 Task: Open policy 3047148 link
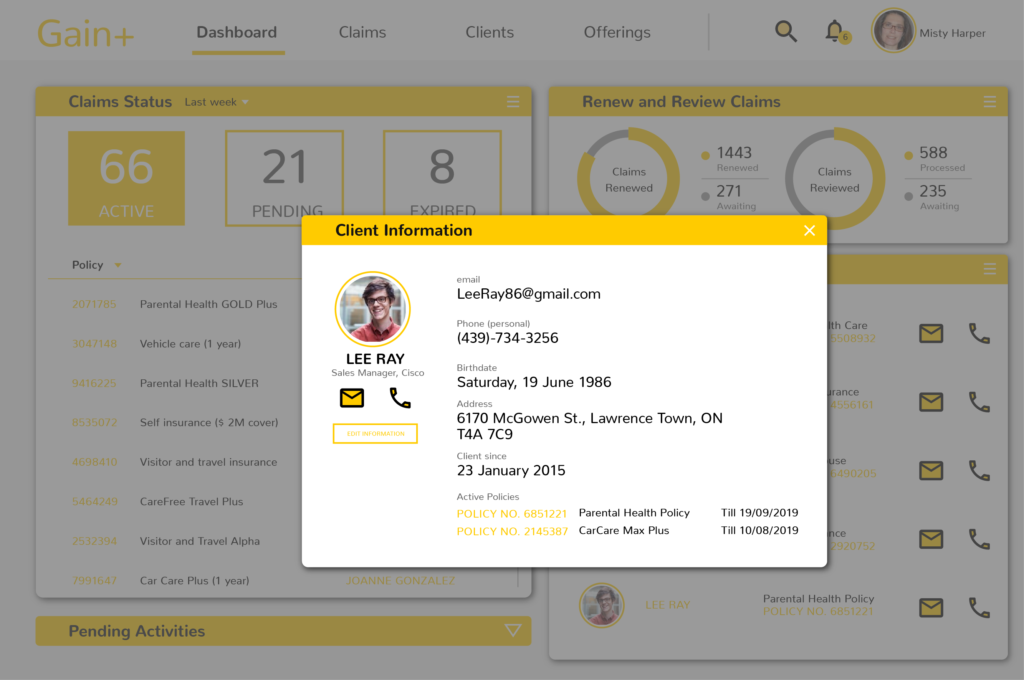click(95, 344)
